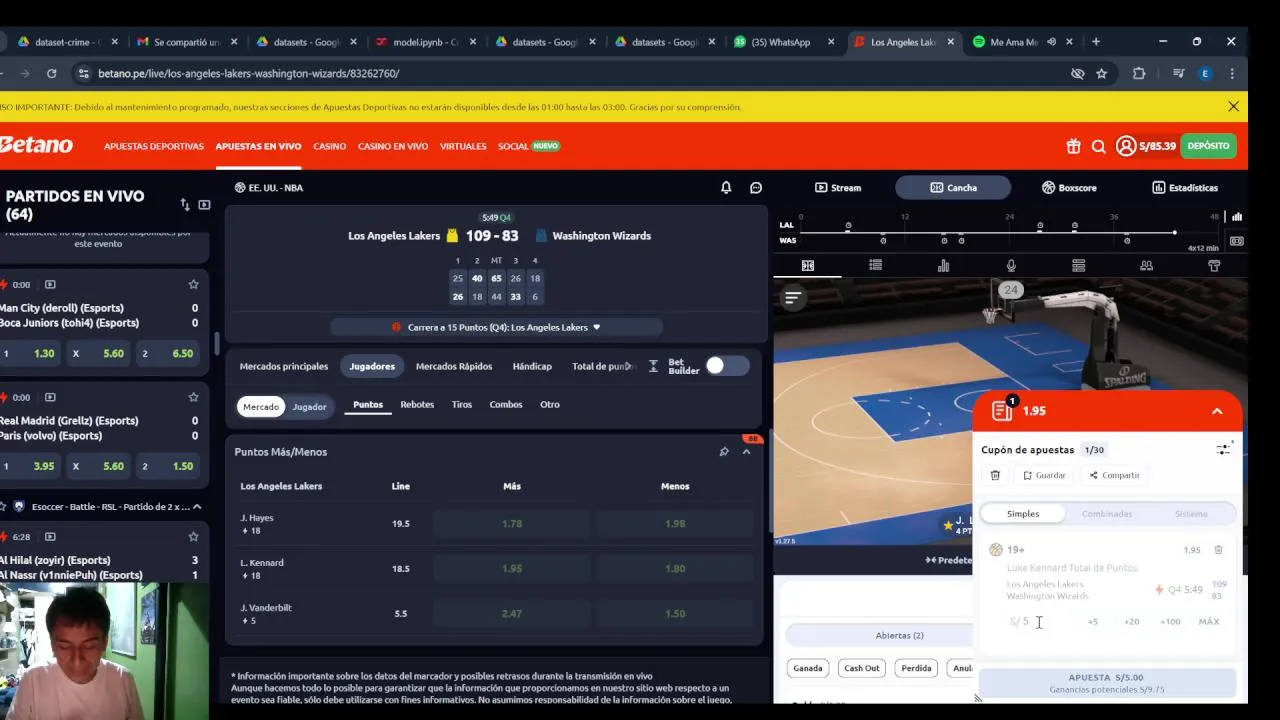Image resolution: width=1280 pixels, height=720 pixels.
Task: Select the Mercado view toggle
Action: pyautogui.click(x=261, y=406)
